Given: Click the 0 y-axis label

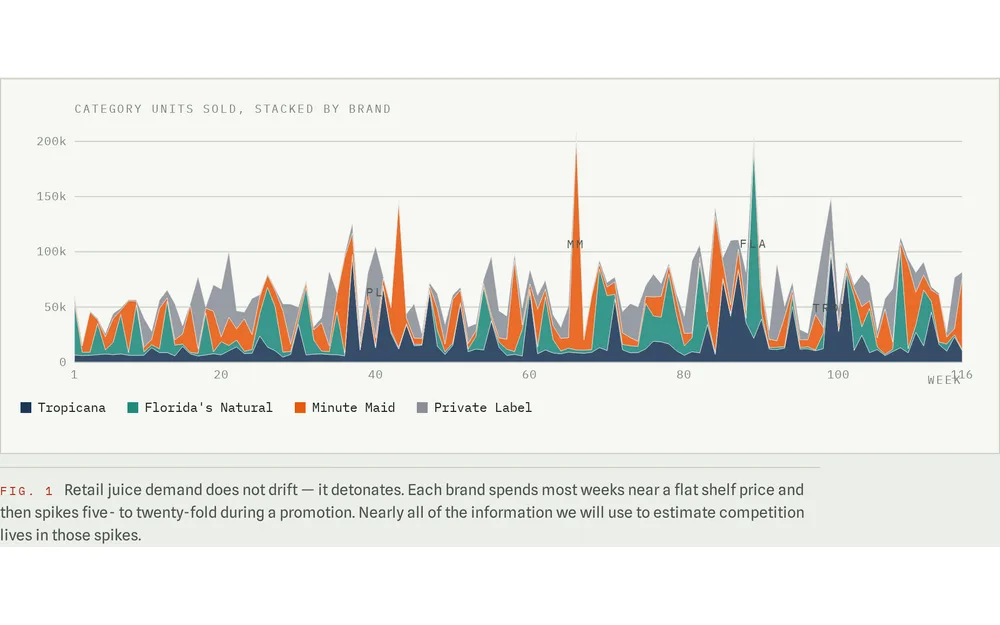Looking at the screenshot, I should [62, 362].
